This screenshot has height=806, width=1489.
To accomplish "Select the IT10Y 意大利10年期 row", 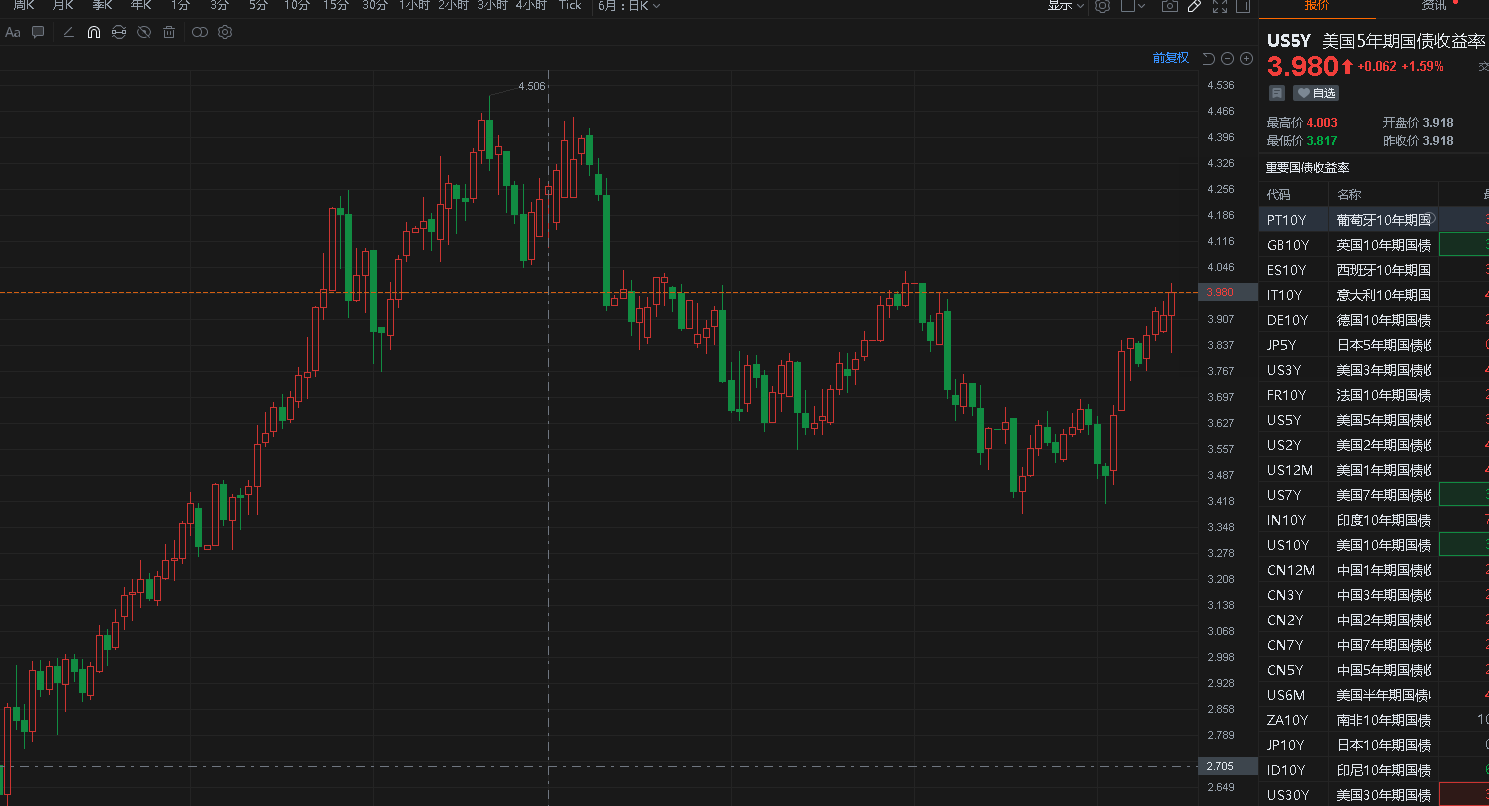I will [x=1374, y=294].
